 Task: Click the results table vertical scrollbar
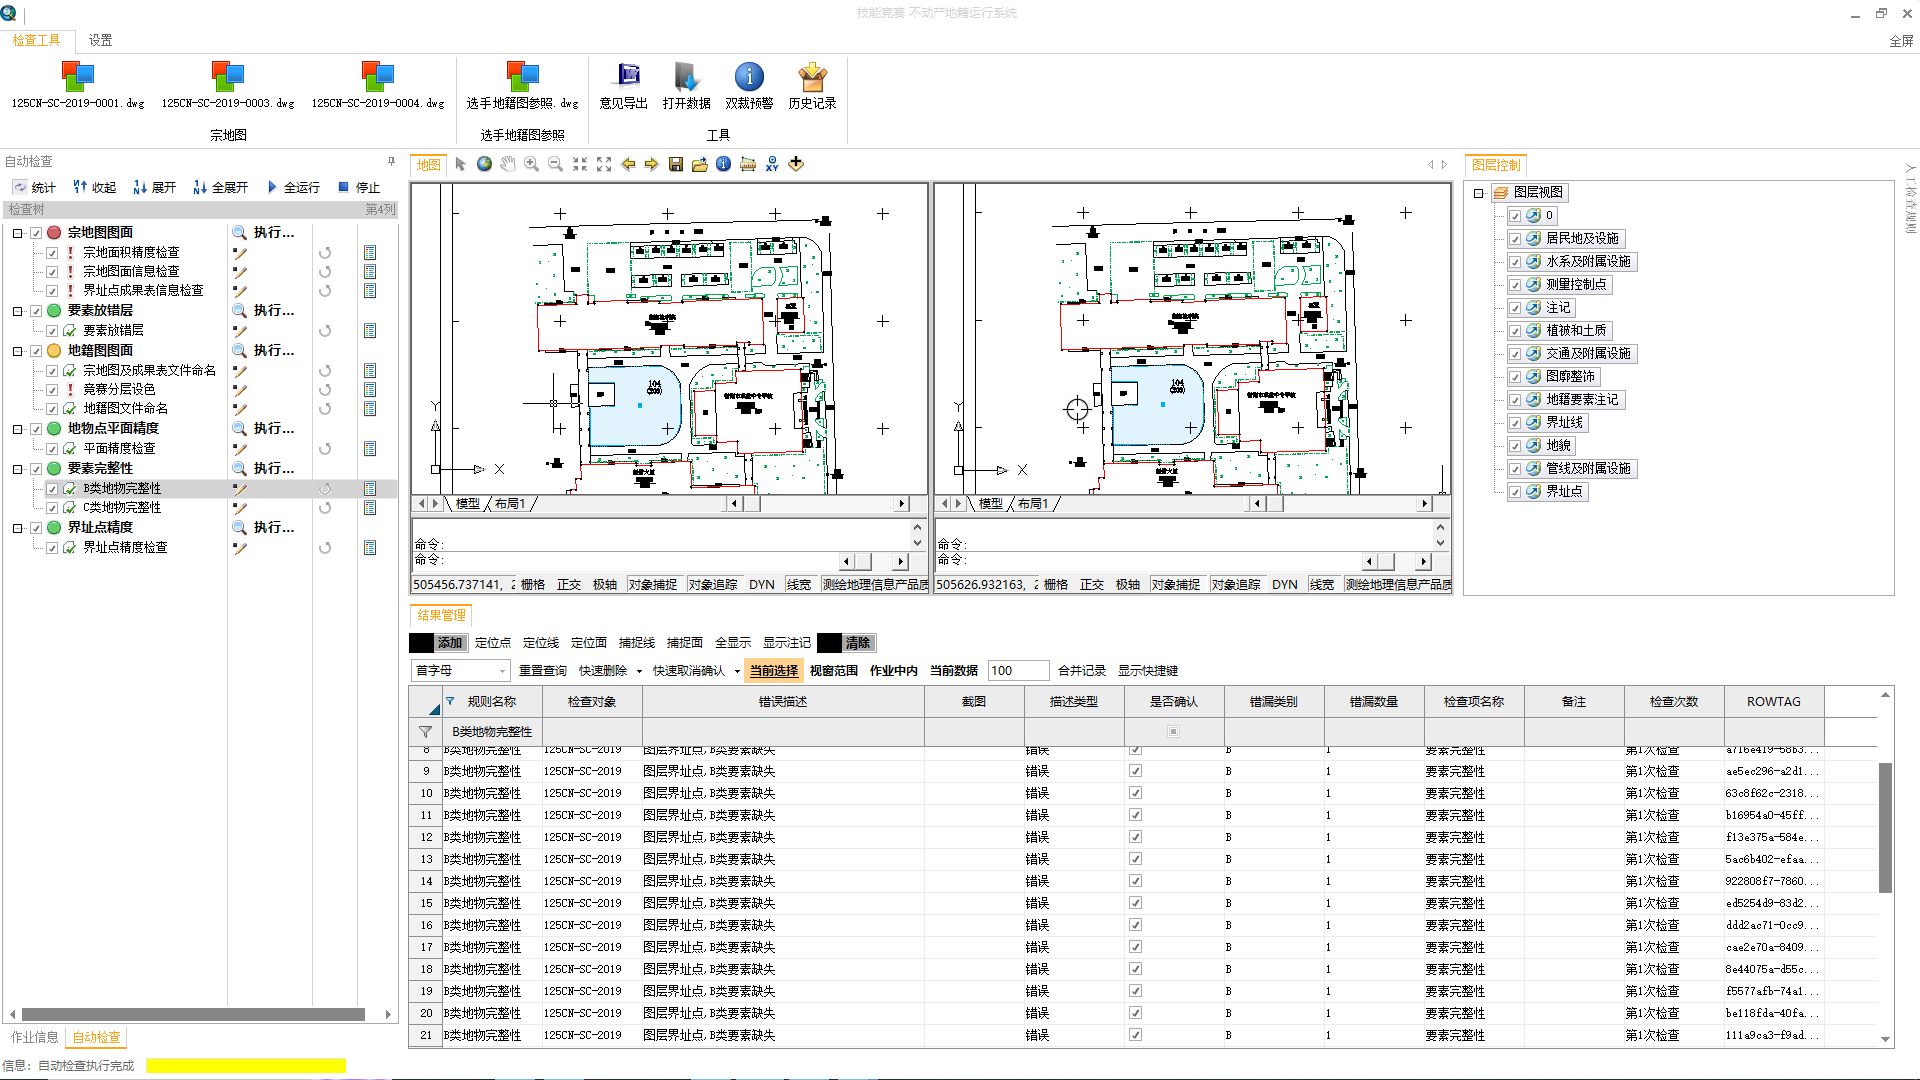click(1885, 828)
